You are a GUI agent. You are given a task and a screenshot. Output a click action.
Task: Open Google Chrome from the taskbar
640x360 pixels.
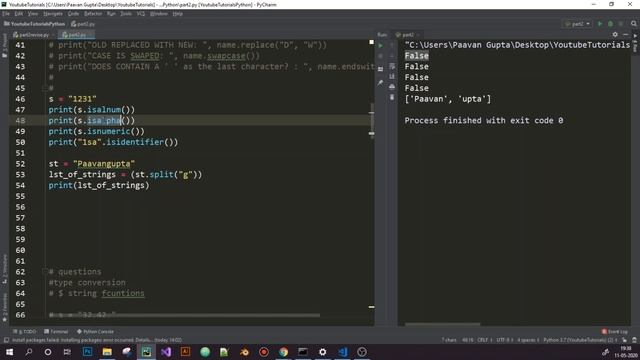click(283, 352)
